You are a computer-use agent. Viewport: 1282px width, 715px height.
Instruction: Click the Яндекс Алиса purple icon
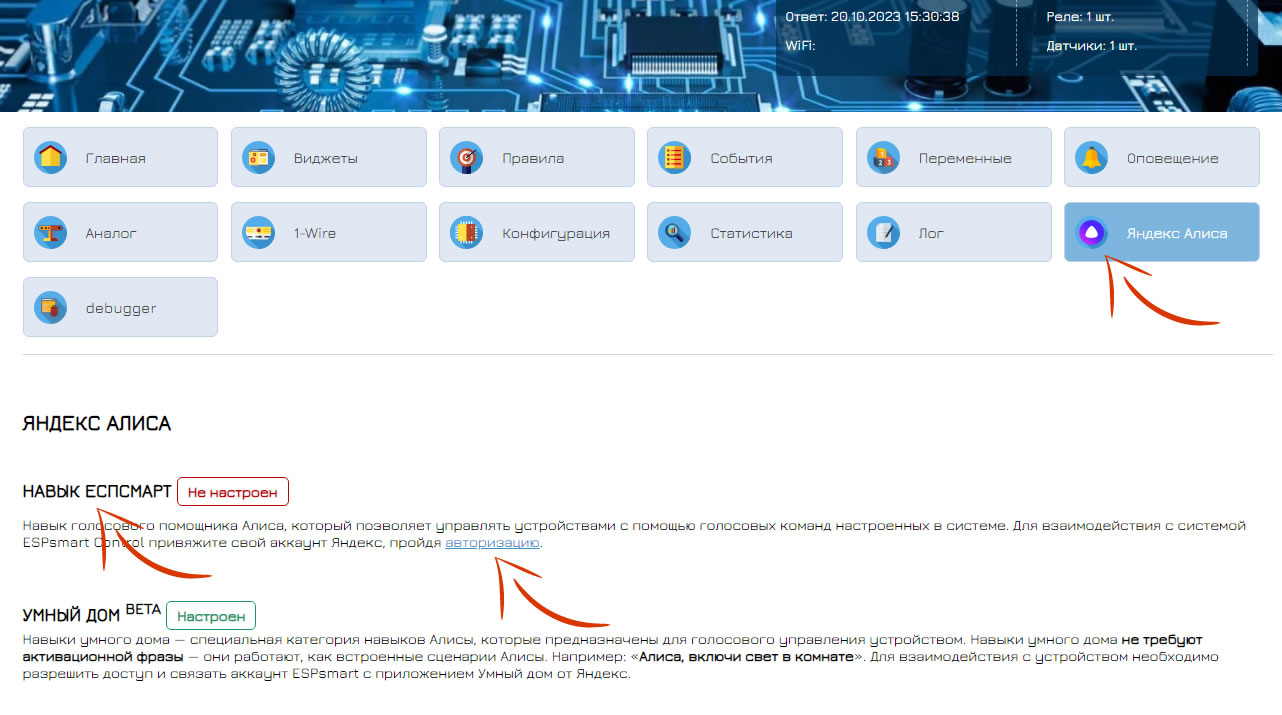[1092, 233]
